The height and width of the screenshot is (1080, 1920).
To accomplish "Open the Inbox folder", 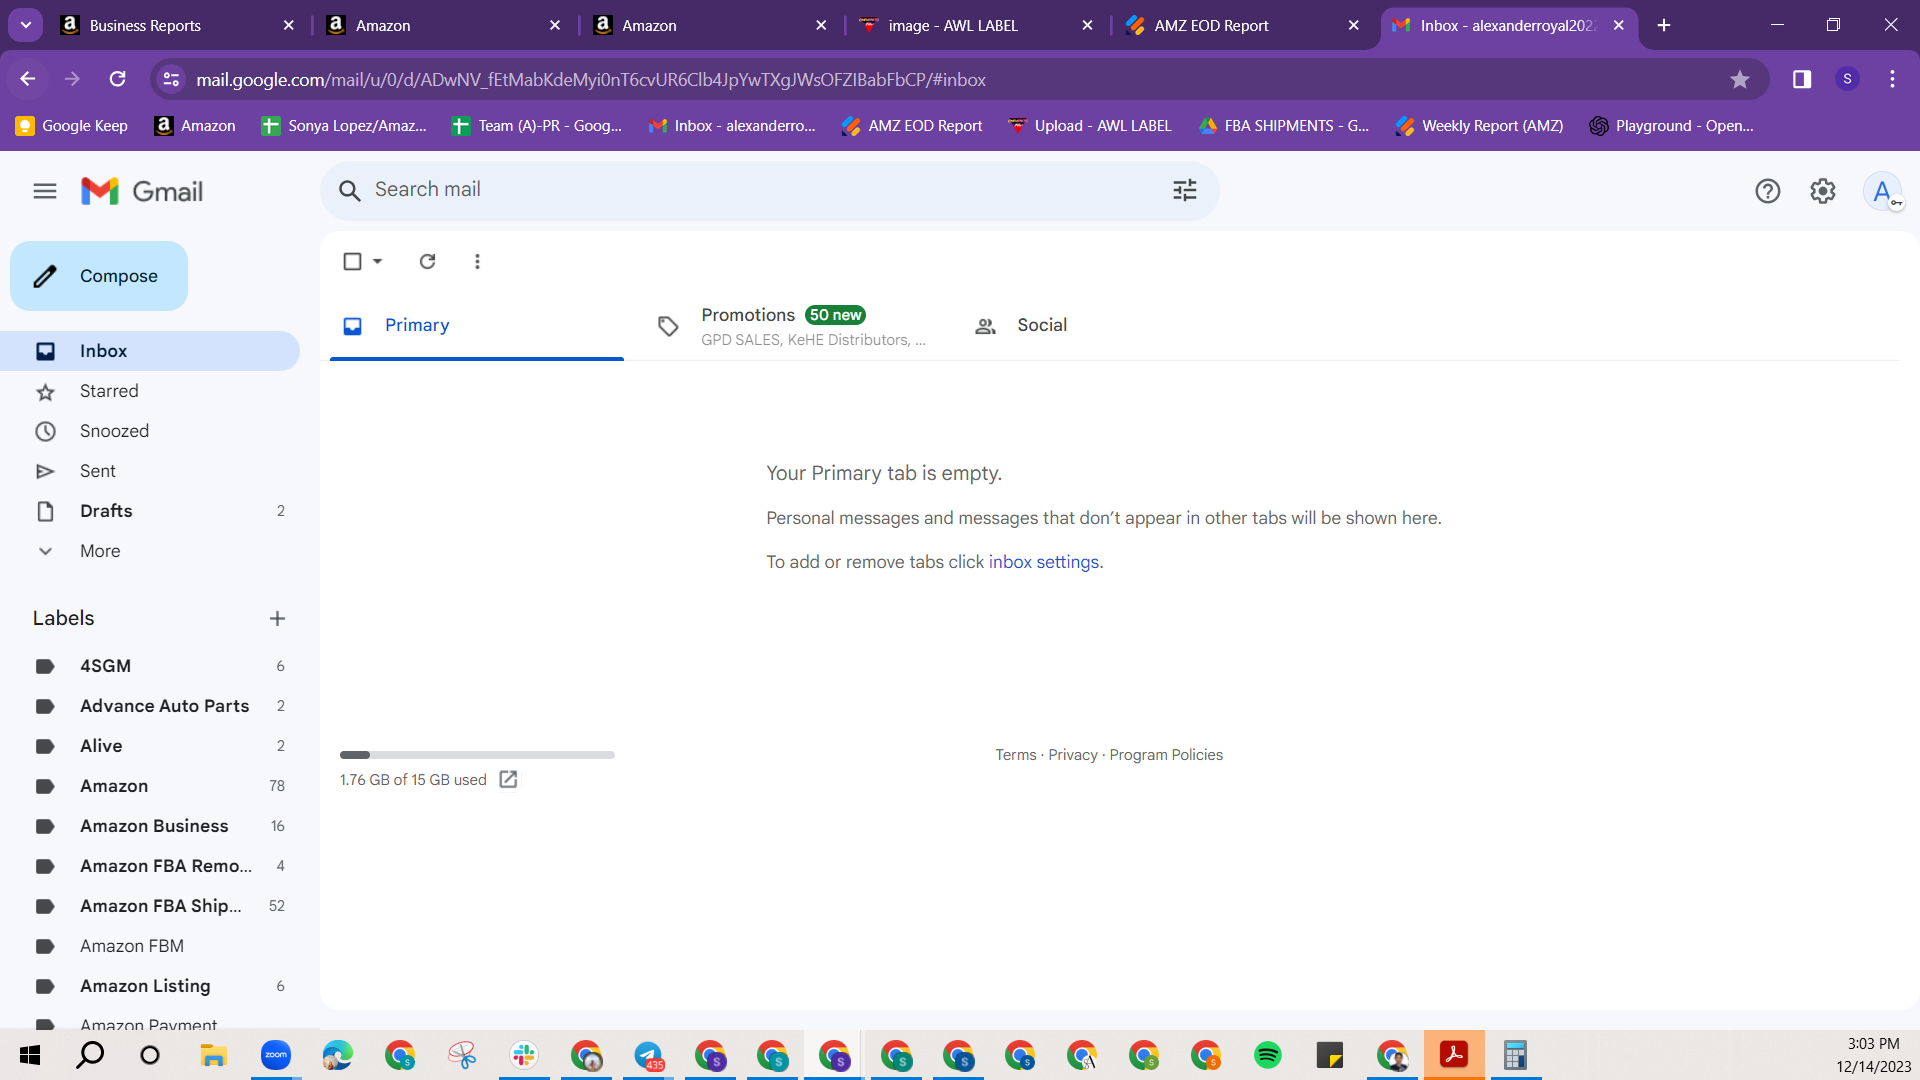I will (150, 351).
